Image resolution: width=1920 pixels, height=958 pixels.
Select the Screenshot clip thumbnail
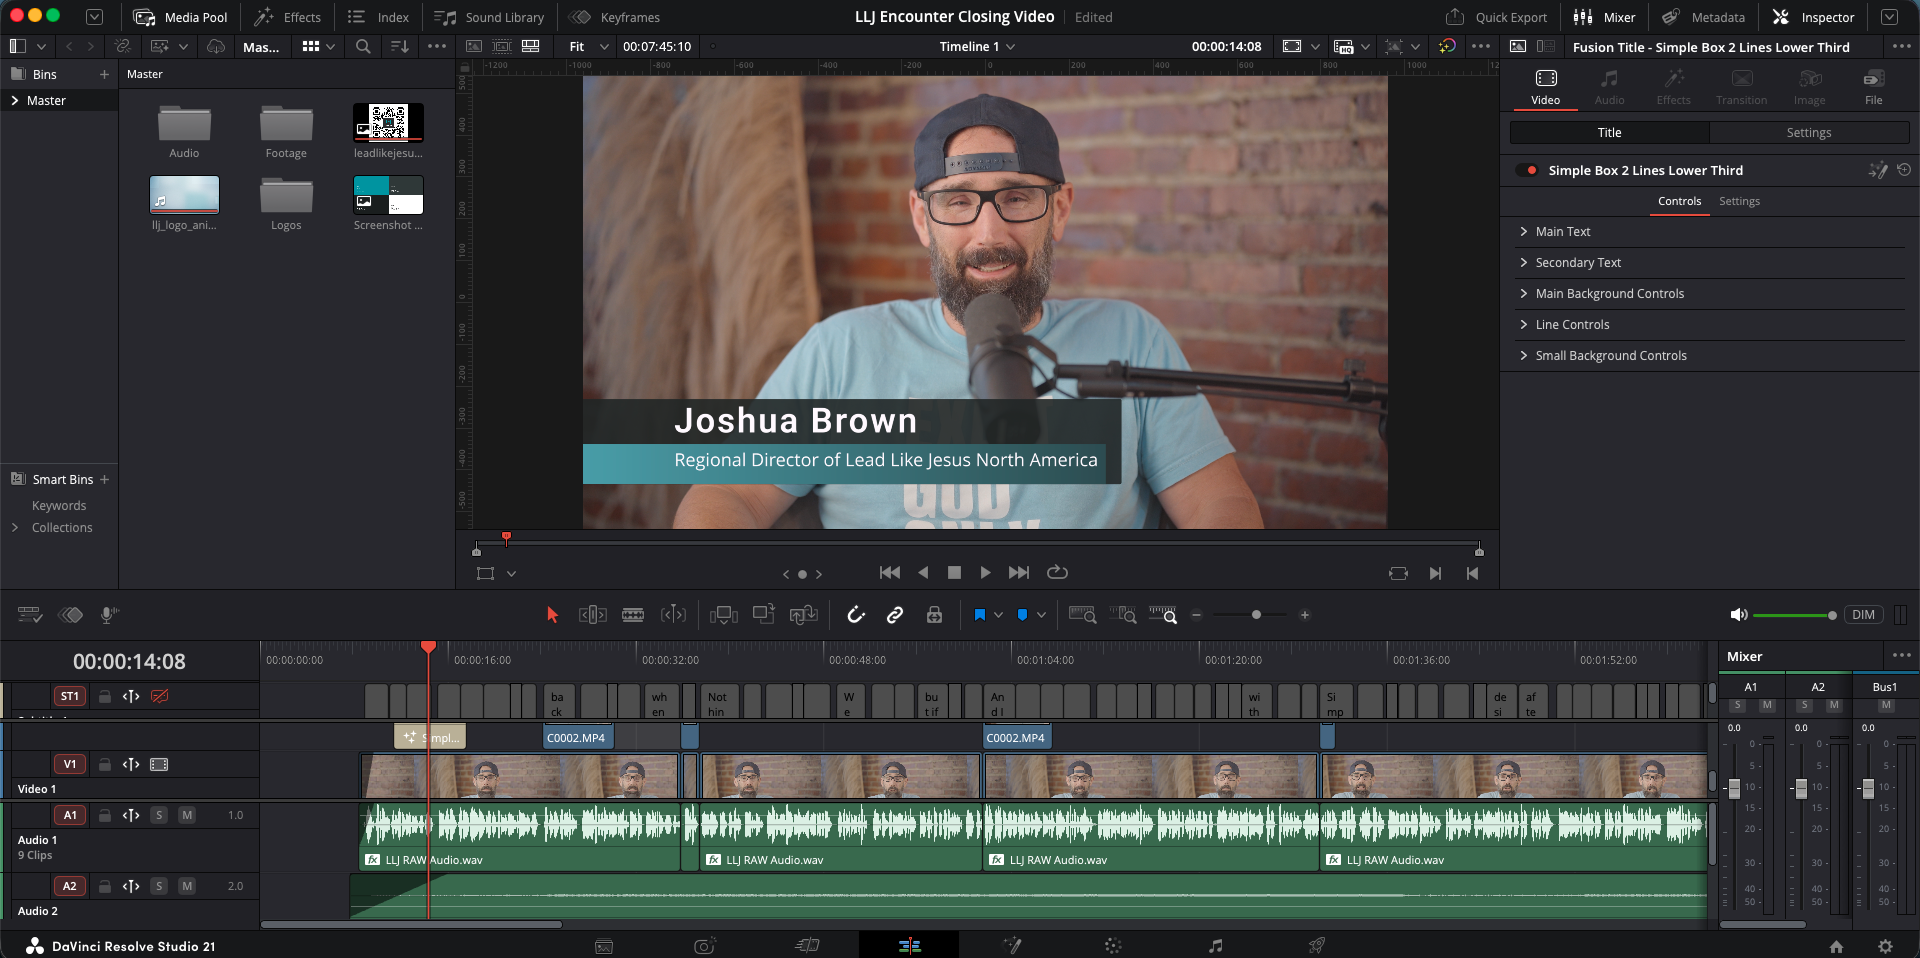coord(388,195)
